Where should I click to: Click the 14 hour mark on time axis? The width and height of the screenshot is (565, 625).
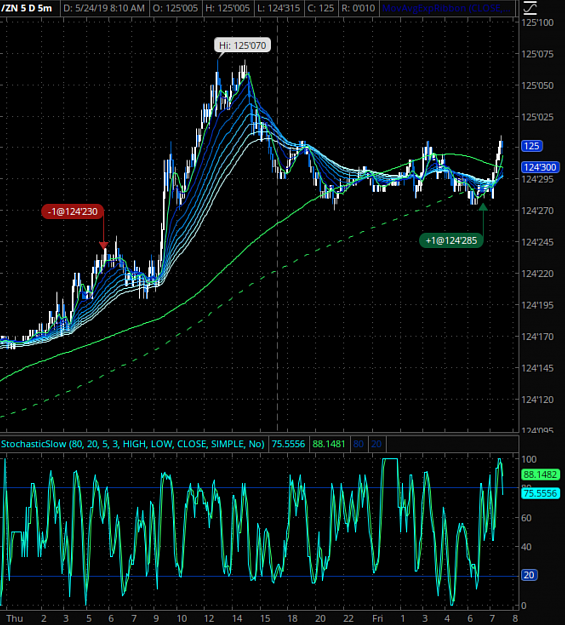(237, 618)
